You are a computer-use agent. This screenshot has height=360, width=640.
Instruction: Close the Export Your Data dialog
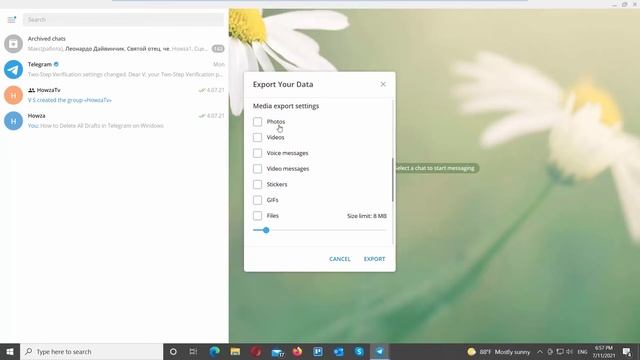[x=383, y=84]
